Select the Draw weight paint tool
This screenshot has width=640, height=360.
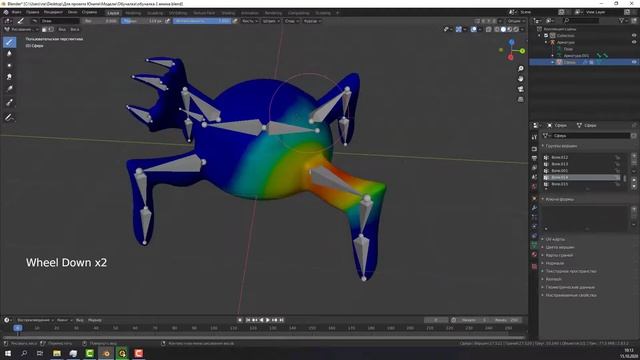9,42
